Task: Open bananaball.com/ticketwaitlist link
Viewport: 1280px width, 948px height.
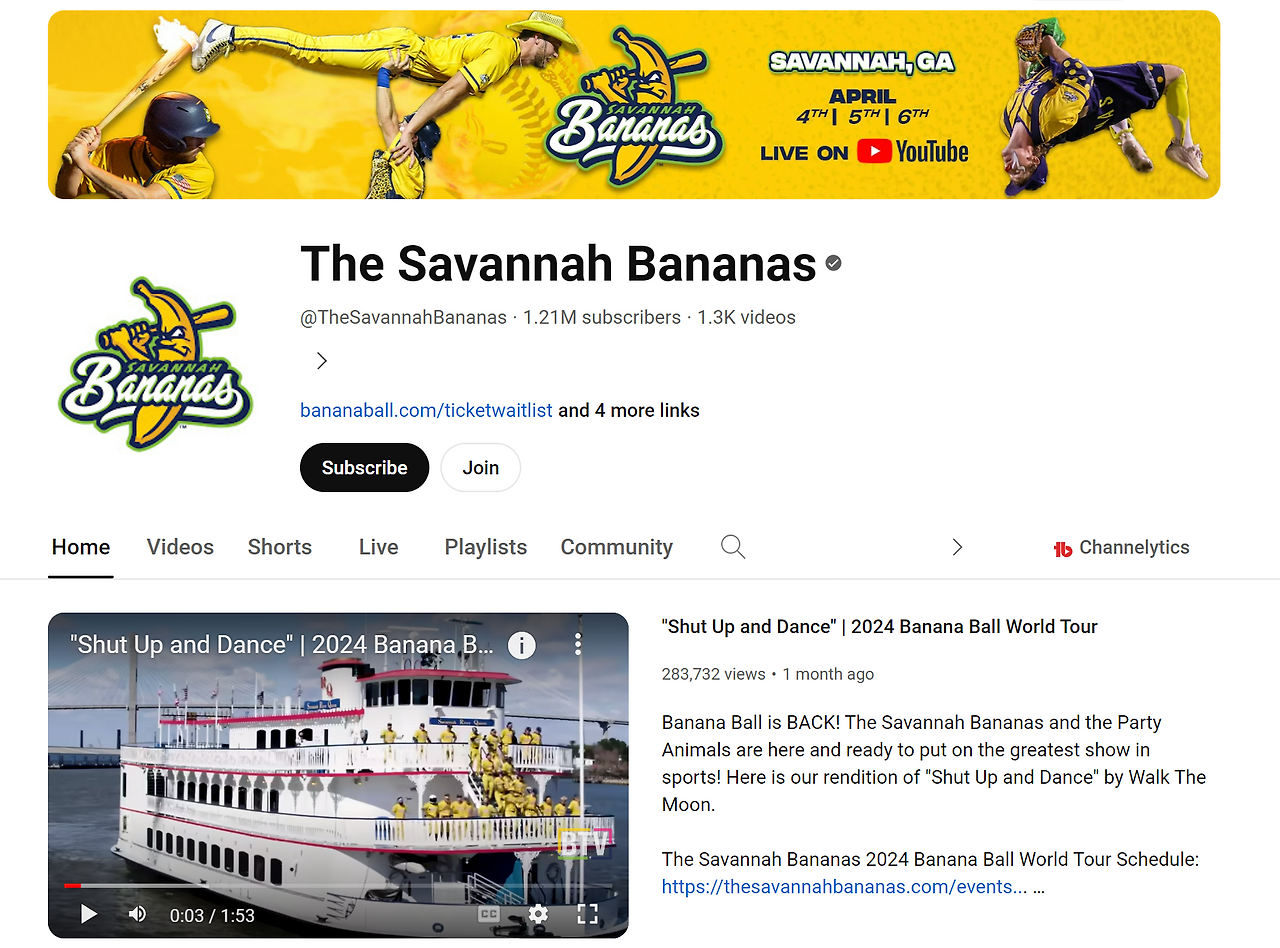Action: click(x=426, y=410)
